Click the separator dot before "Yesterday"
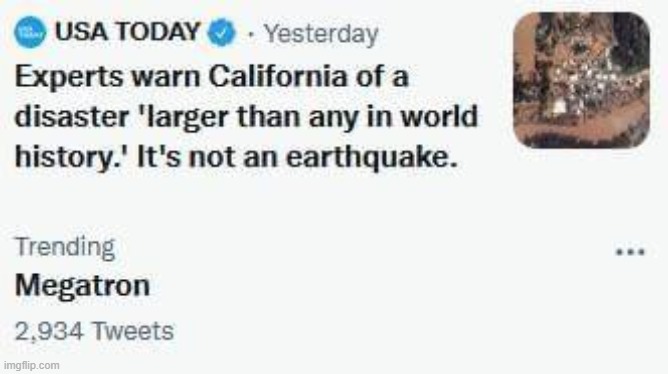 (x=250, y=35)
